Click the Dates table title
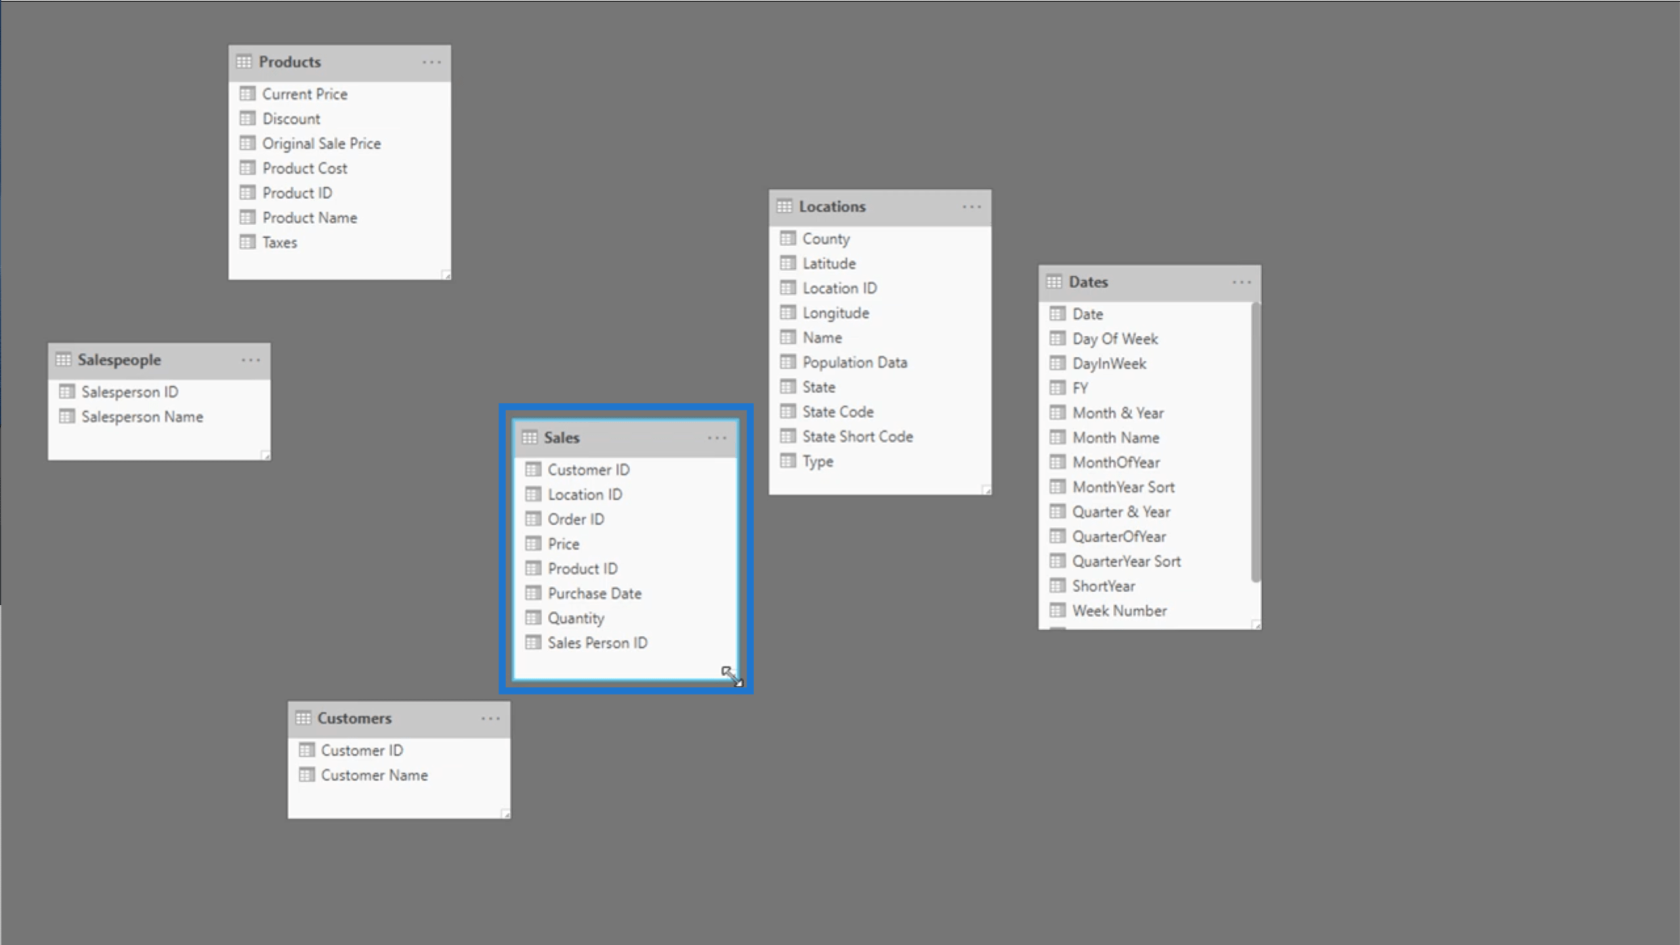1680x945 pixels. pos(1088,282)
